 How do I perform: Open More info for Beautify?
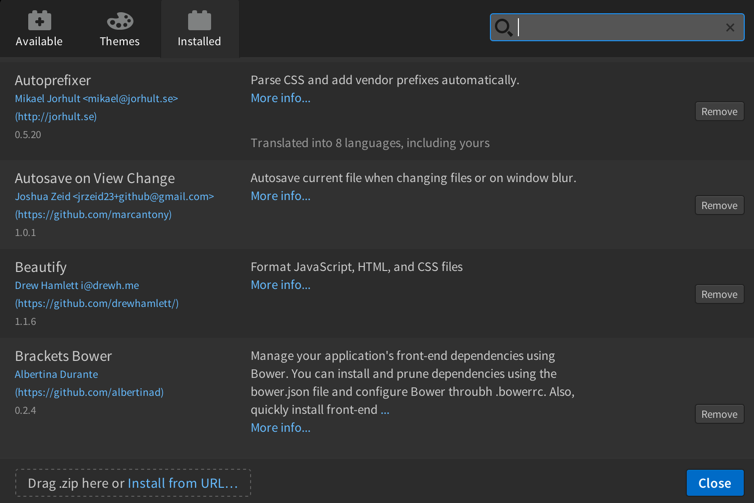pos(280,285)
